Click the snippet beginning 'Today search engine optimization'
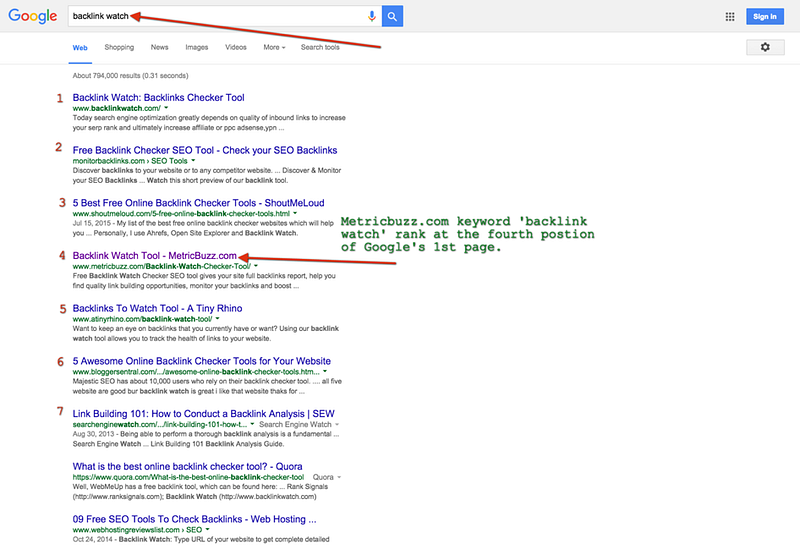Viewport: 800px width, 545px height. 209,122
